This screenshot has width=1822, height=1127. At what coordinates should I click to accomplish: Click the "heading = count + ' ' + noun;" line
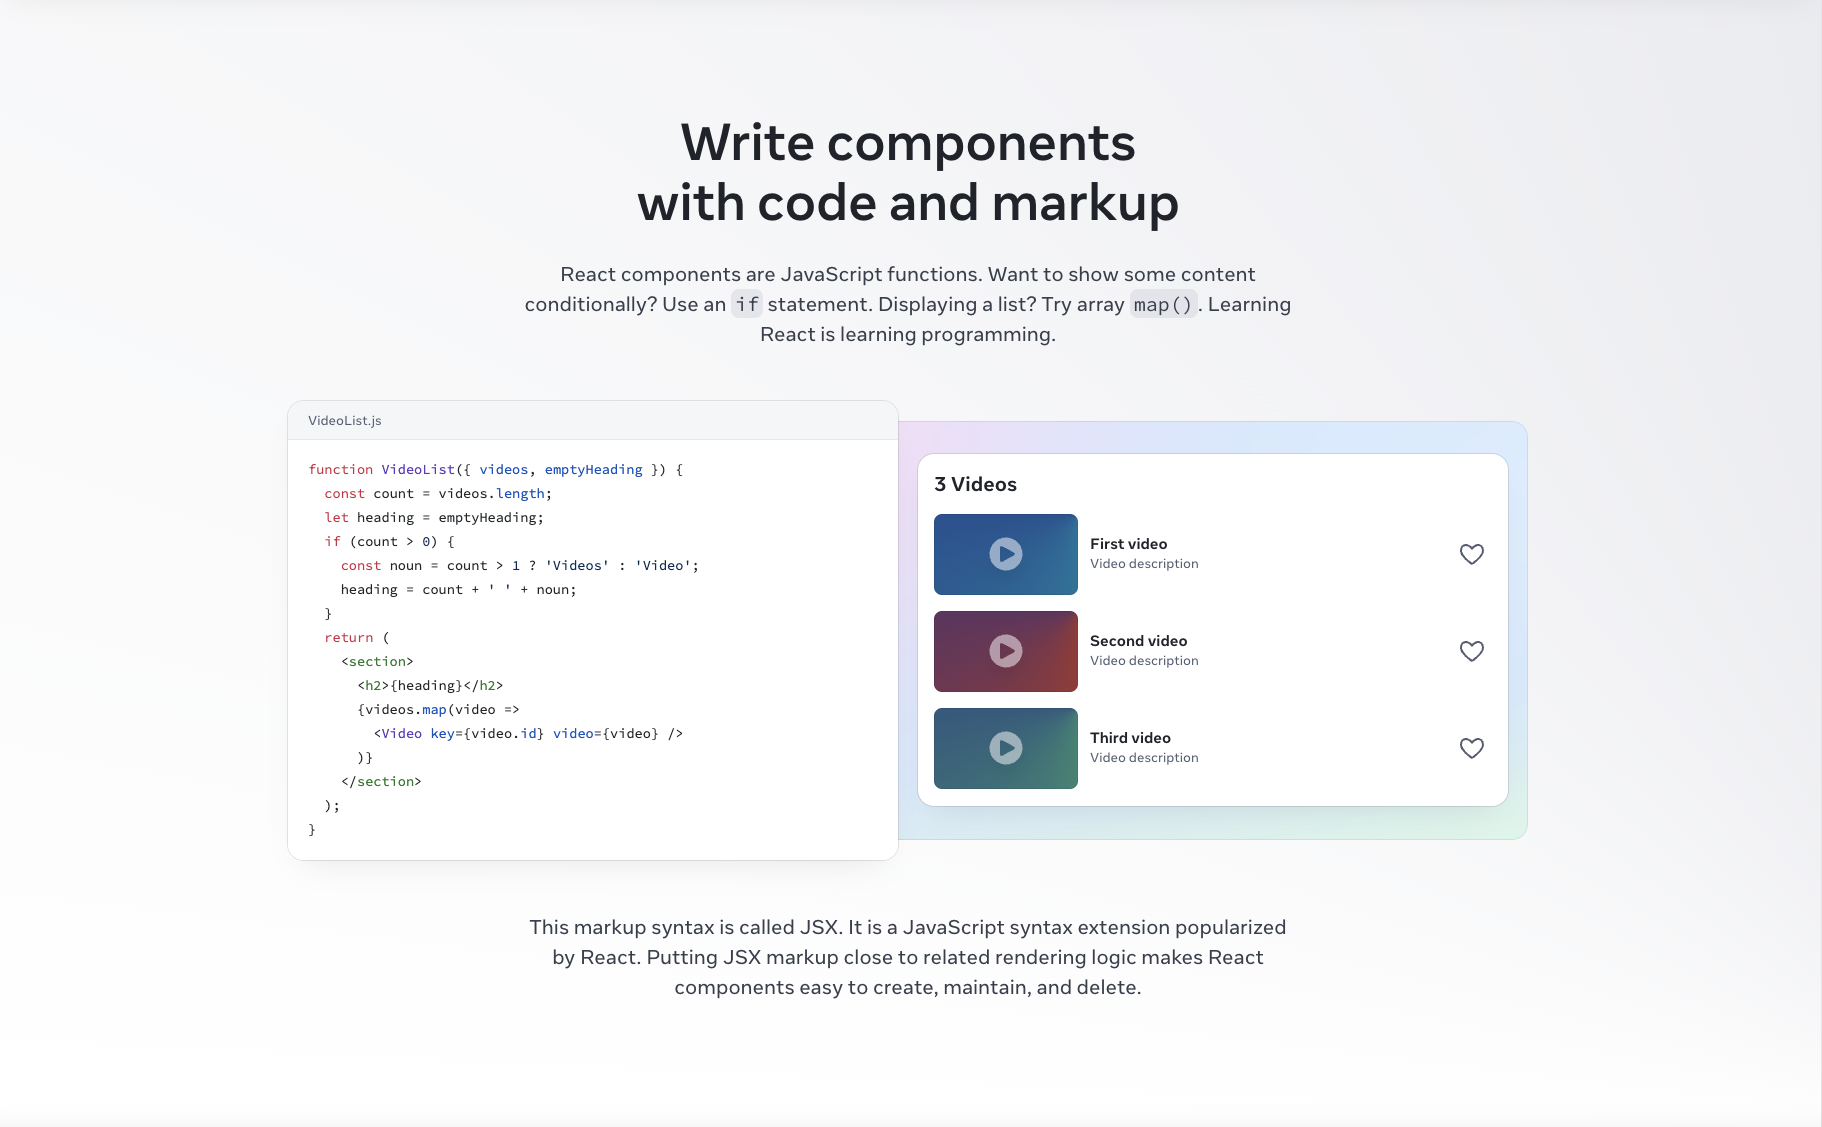[x=458, y=589]
